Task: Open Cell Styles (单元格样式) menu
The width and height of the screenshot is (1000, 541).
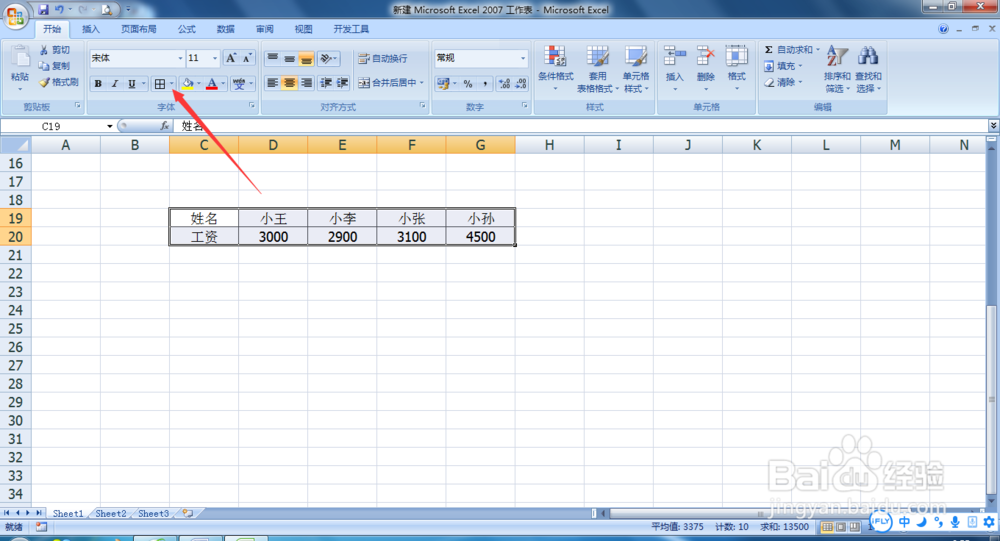Action: tap(636, 69)
